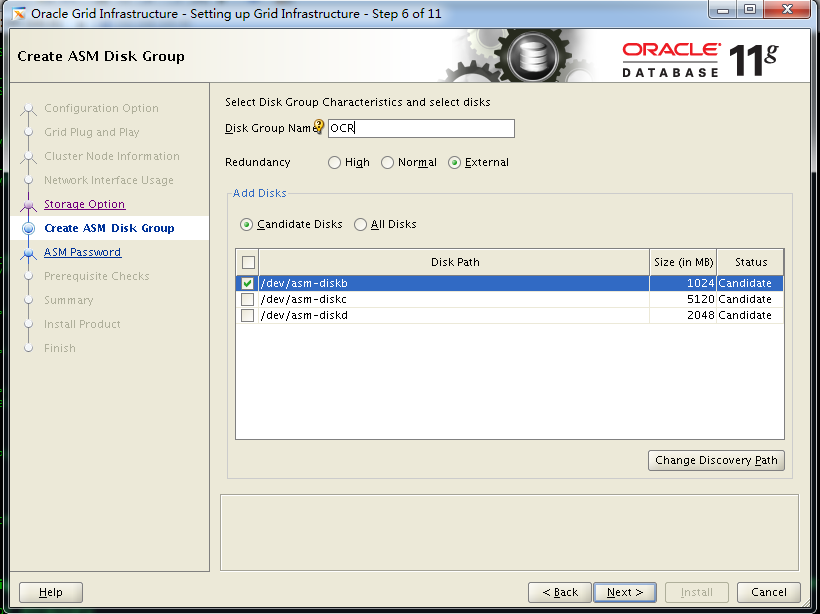Toggle the select-all checkbox in table header
Screen dimensions: 820x614
coord(248,262)
